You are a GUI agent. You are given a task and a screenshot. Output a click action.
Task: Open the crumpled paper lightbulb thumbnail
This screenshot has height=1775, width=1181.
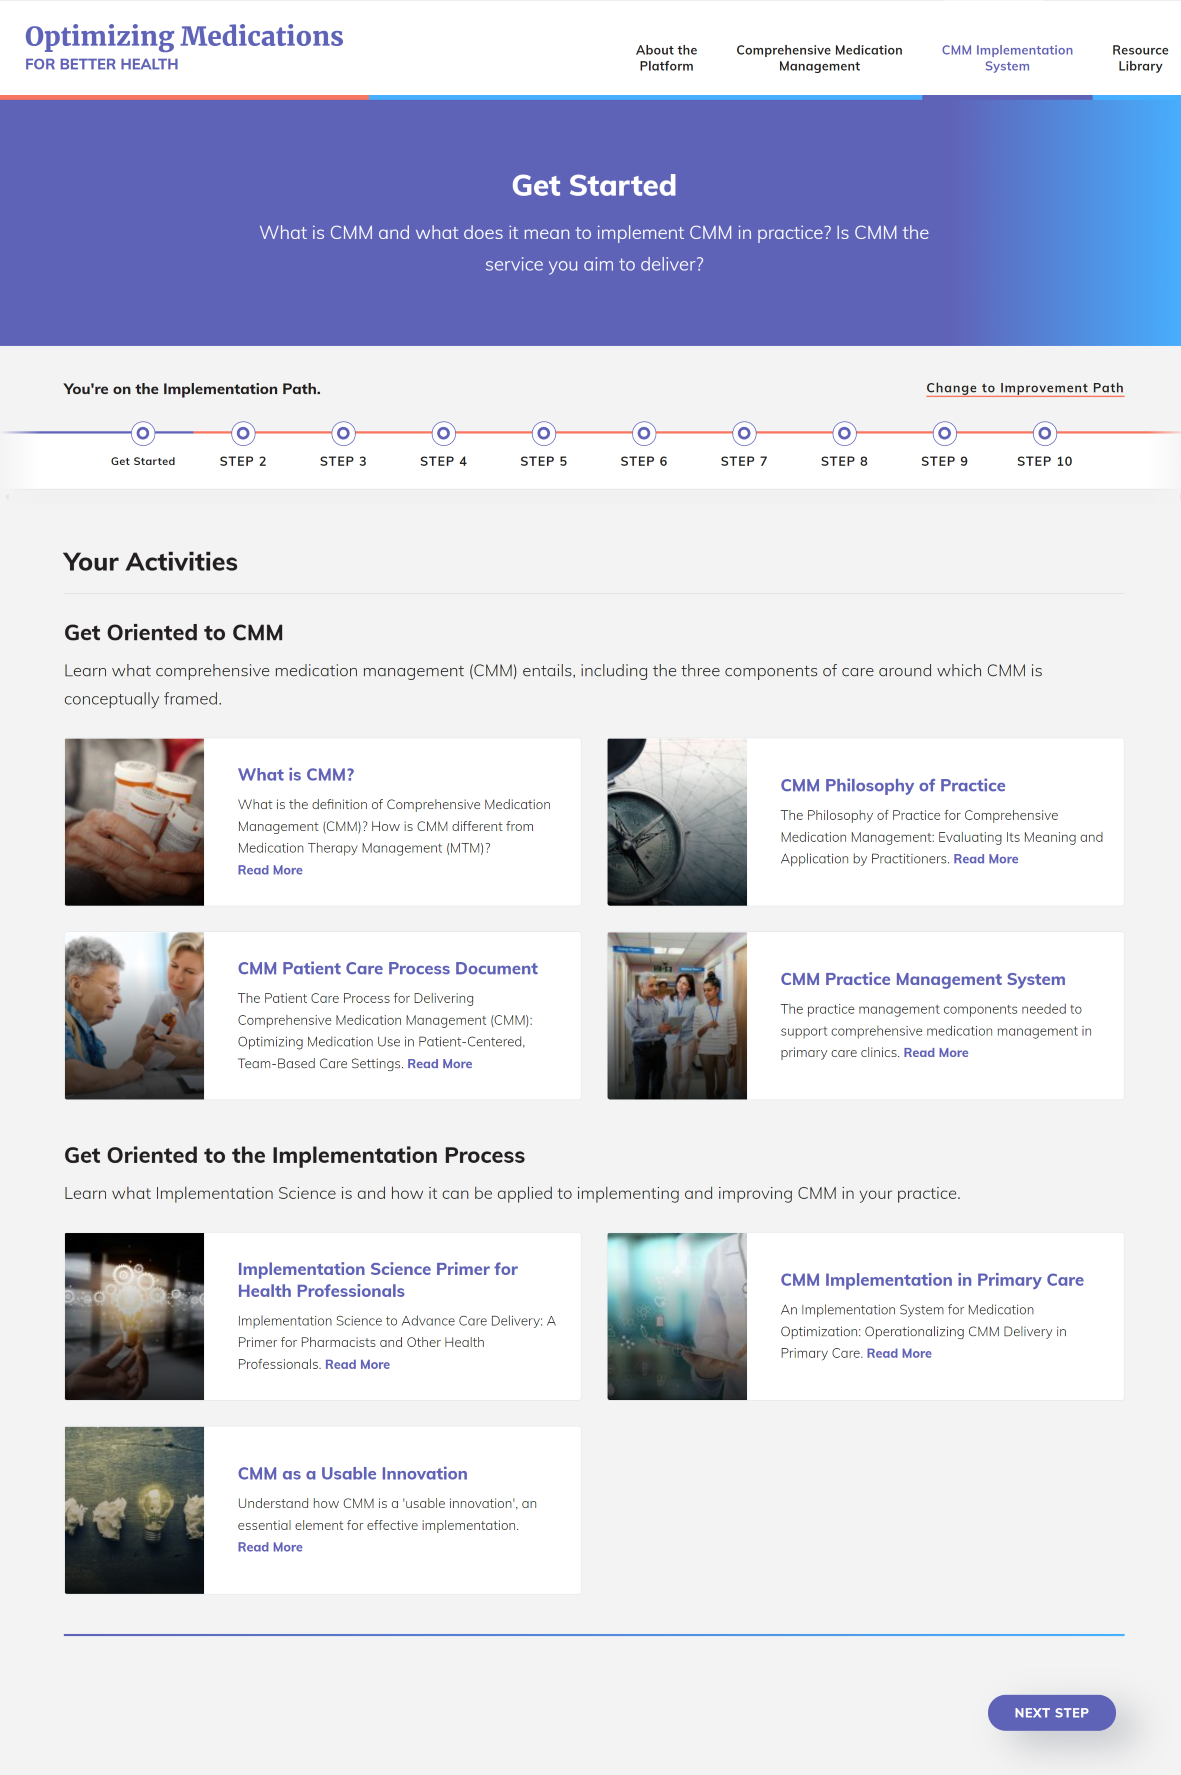(x=134, y=1510)
